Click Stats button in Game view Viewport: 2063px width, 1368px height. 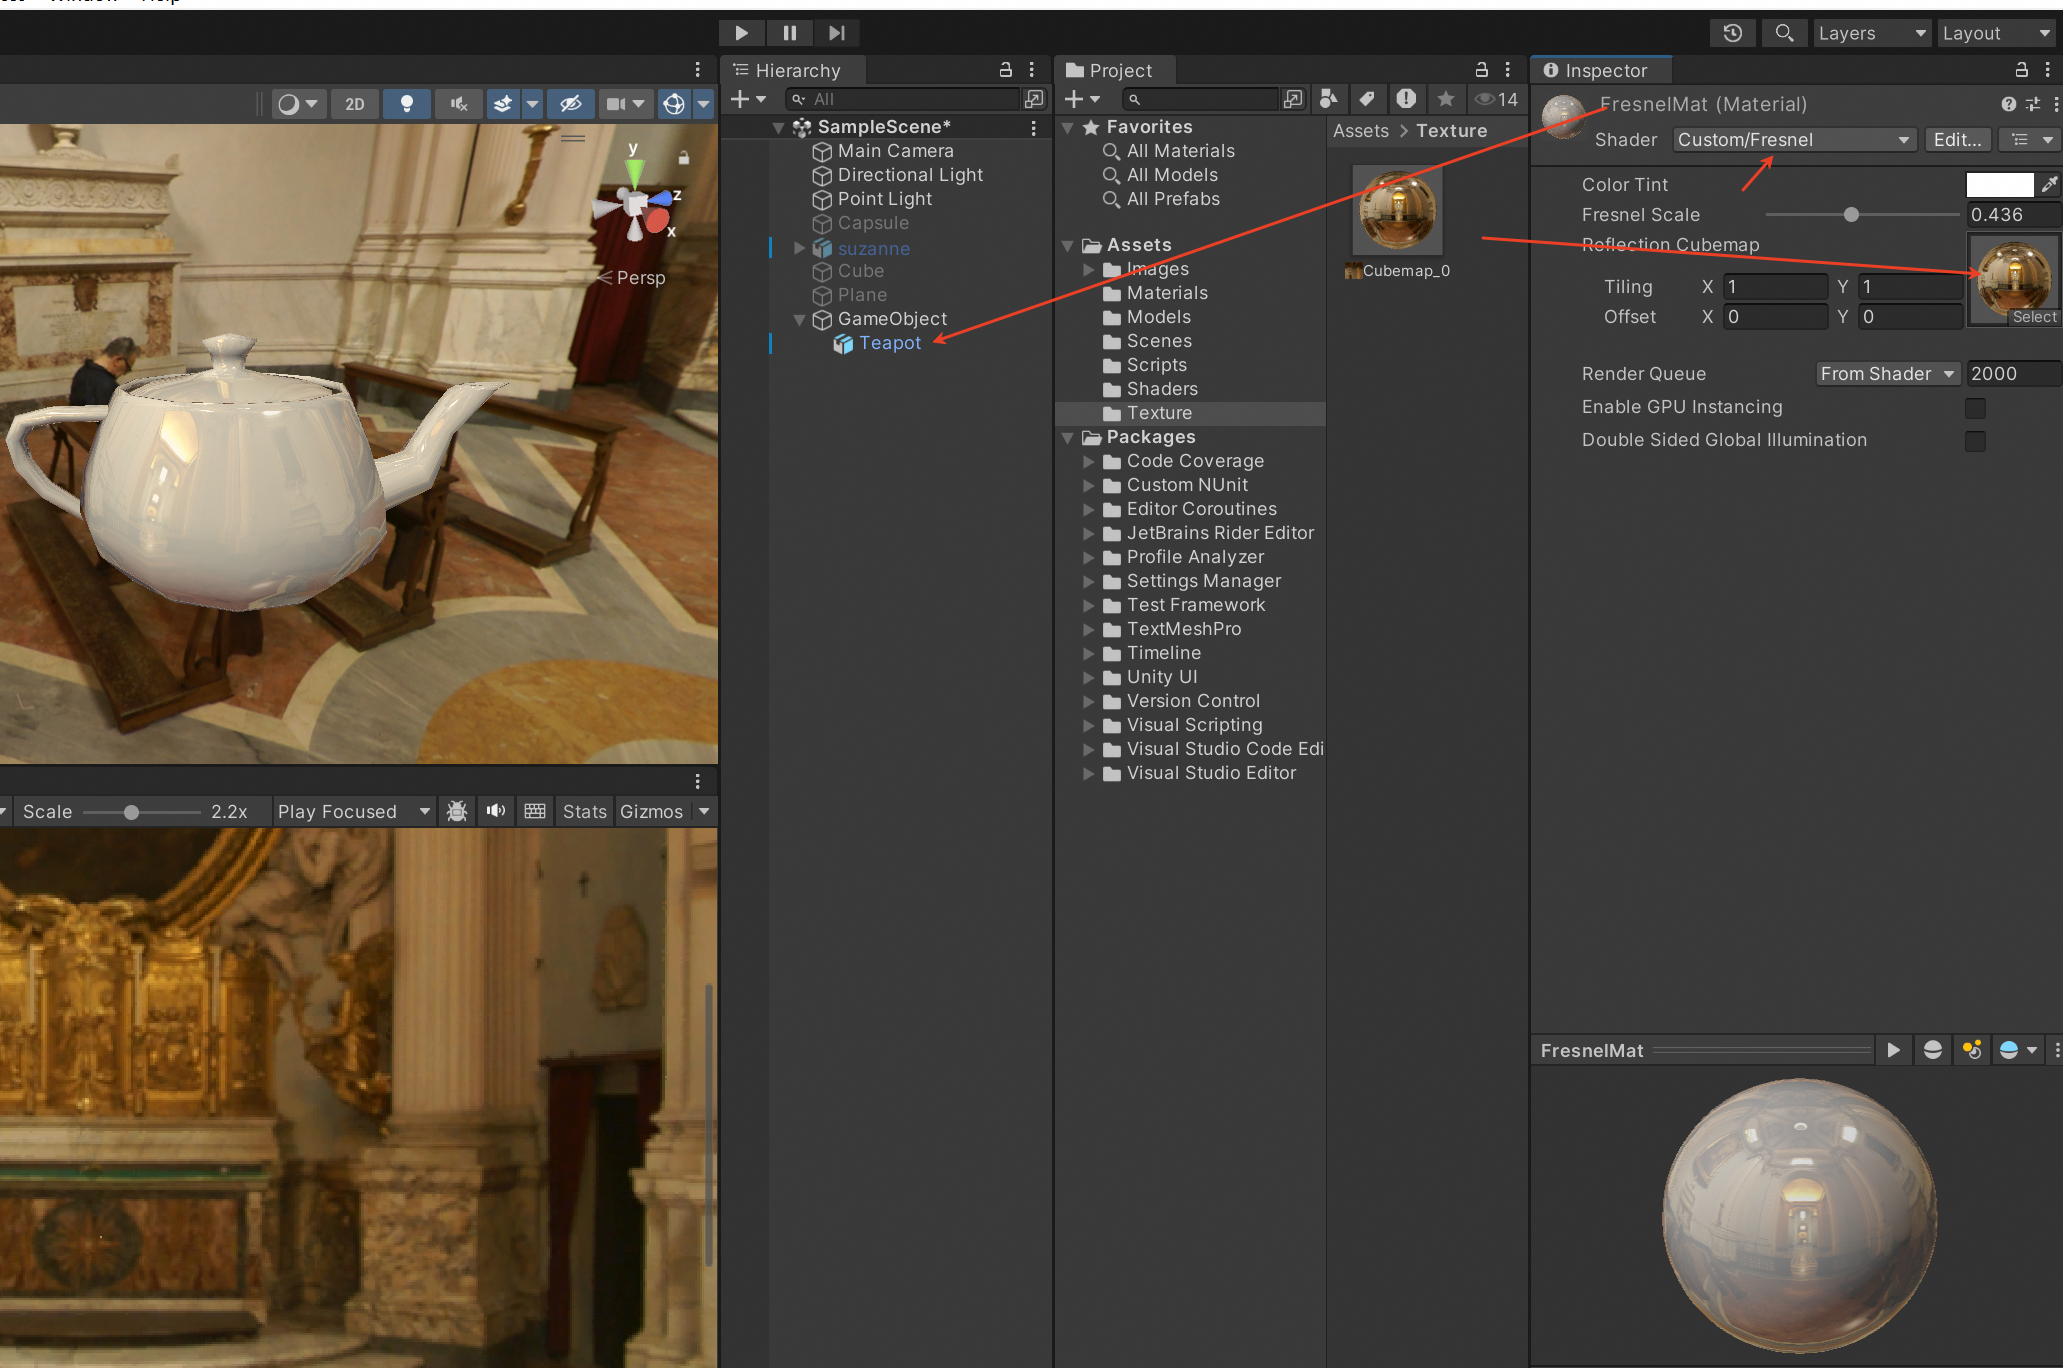(x=585, y=812)
